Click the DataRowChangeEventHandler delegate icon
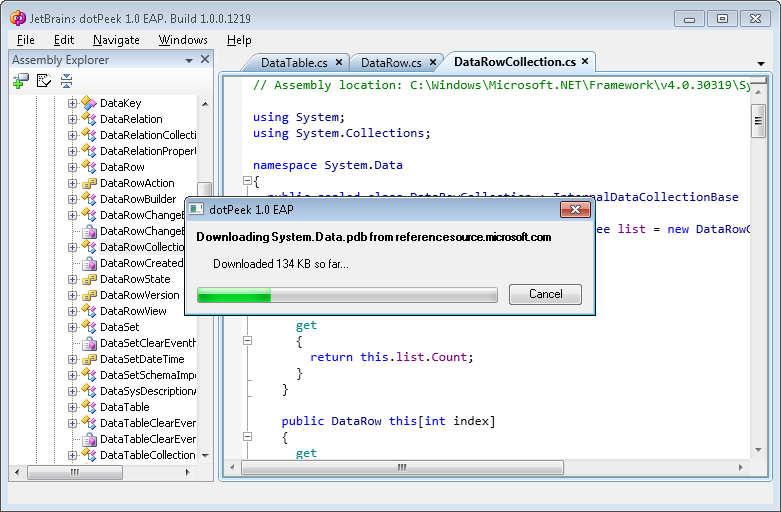The image size is (781, 512). click(89, 231)
